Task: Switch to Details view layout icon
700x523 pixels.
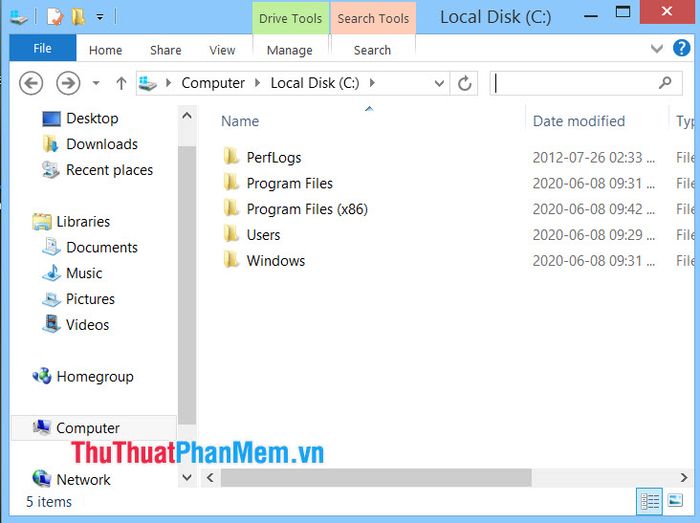Action: pos(649,501)
